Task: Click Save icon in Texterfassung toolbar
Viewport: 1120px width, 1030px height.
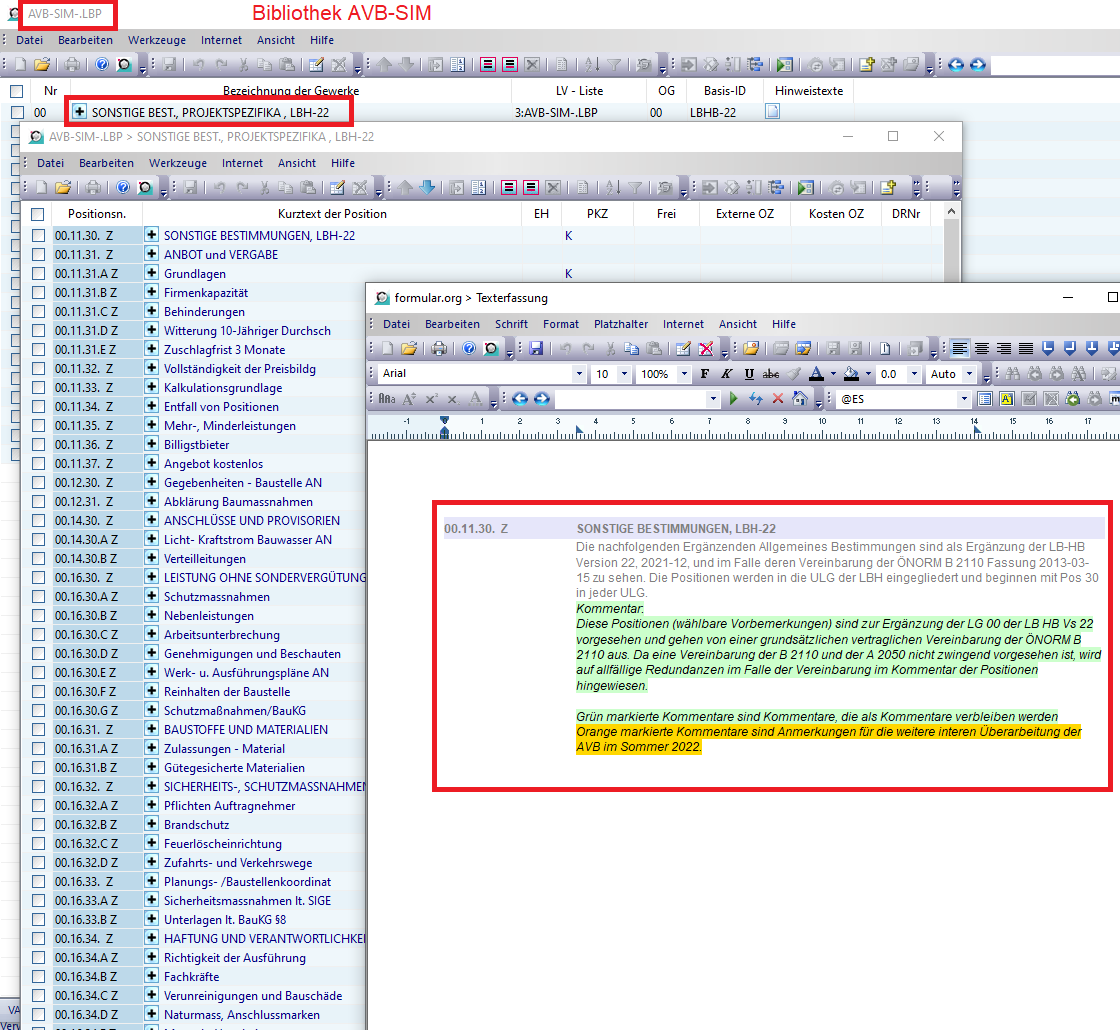Action: tap(535, 348)
